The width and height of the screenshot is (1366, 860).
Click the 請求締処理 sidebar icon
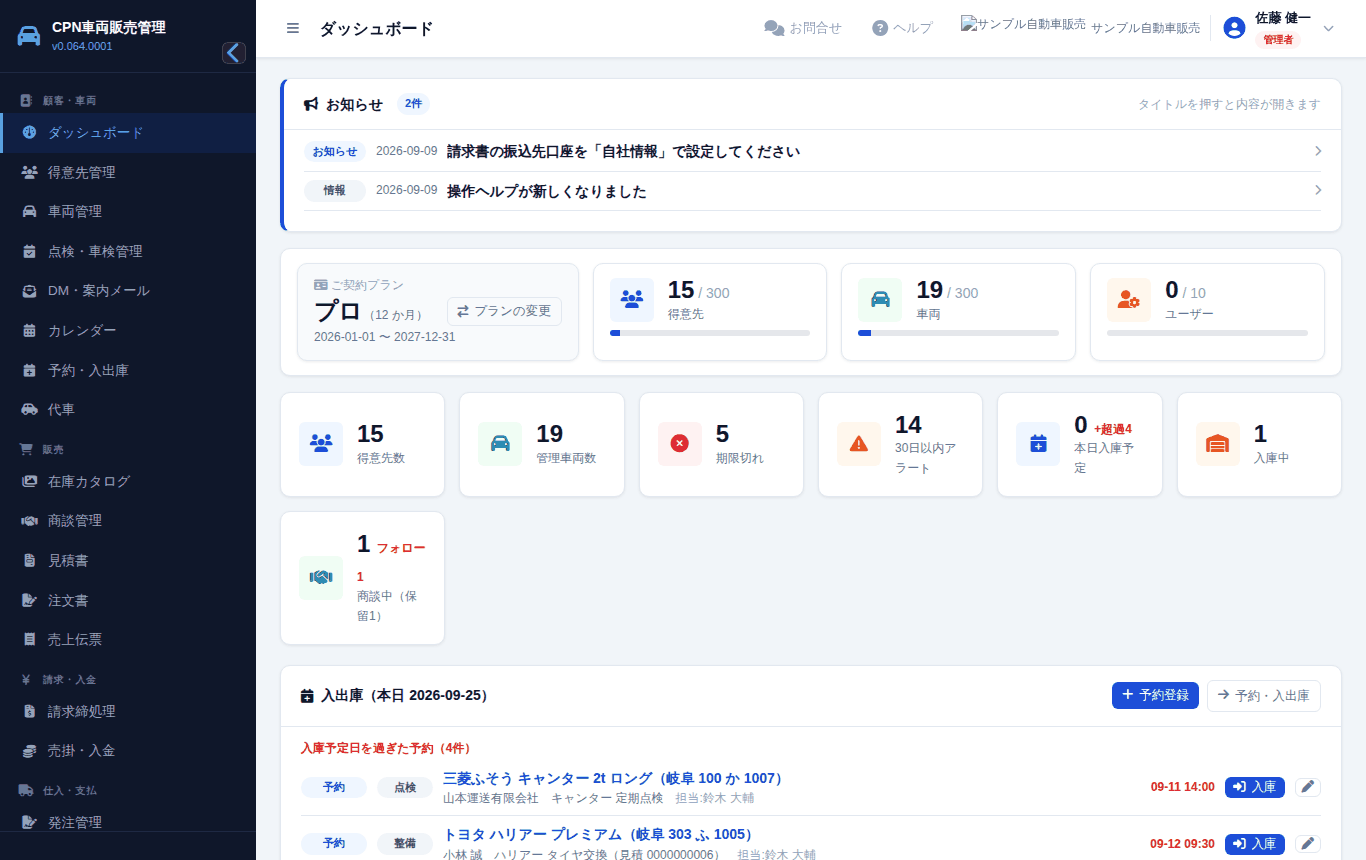[x=29, y=711]
